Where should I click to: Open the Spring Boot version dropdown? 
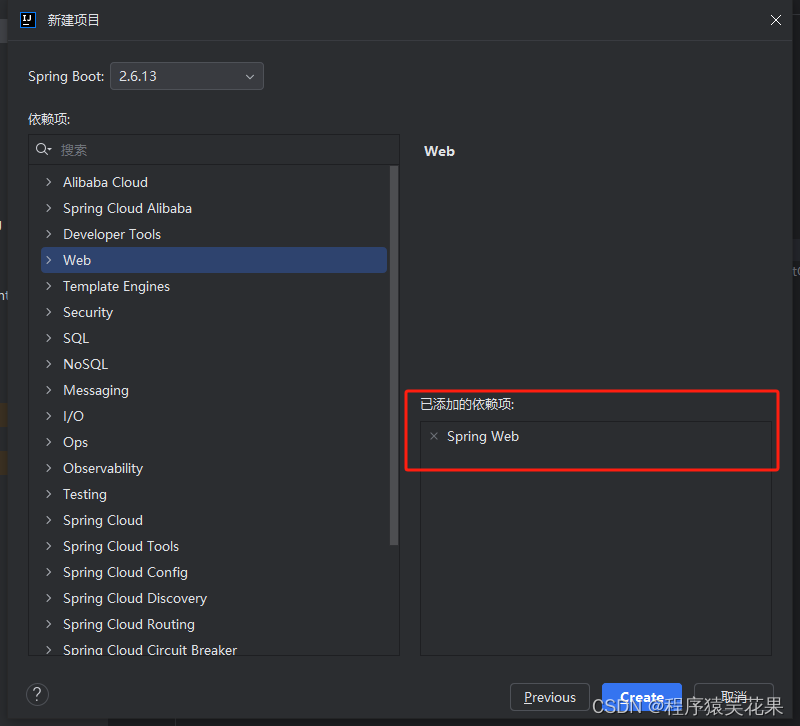(x=249, y=76)
